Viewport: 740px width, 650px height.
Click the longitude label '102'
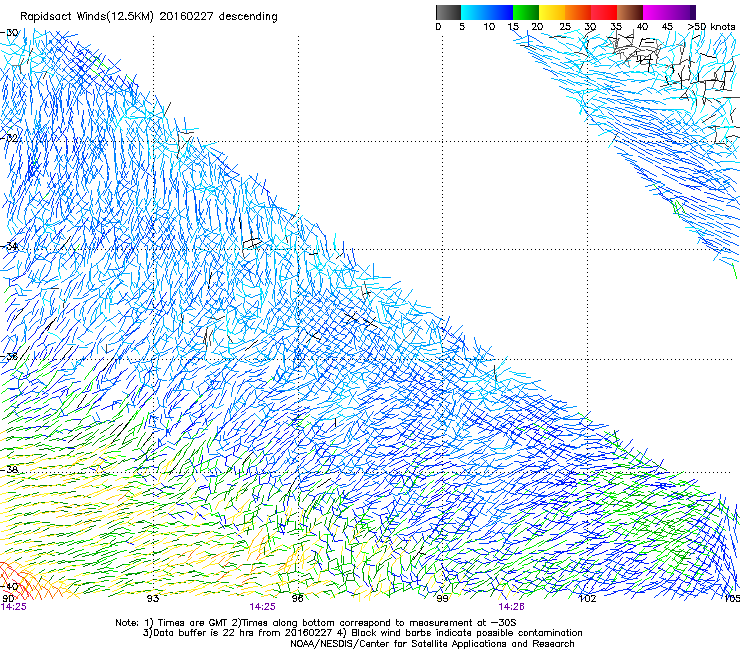pos(588,599)
